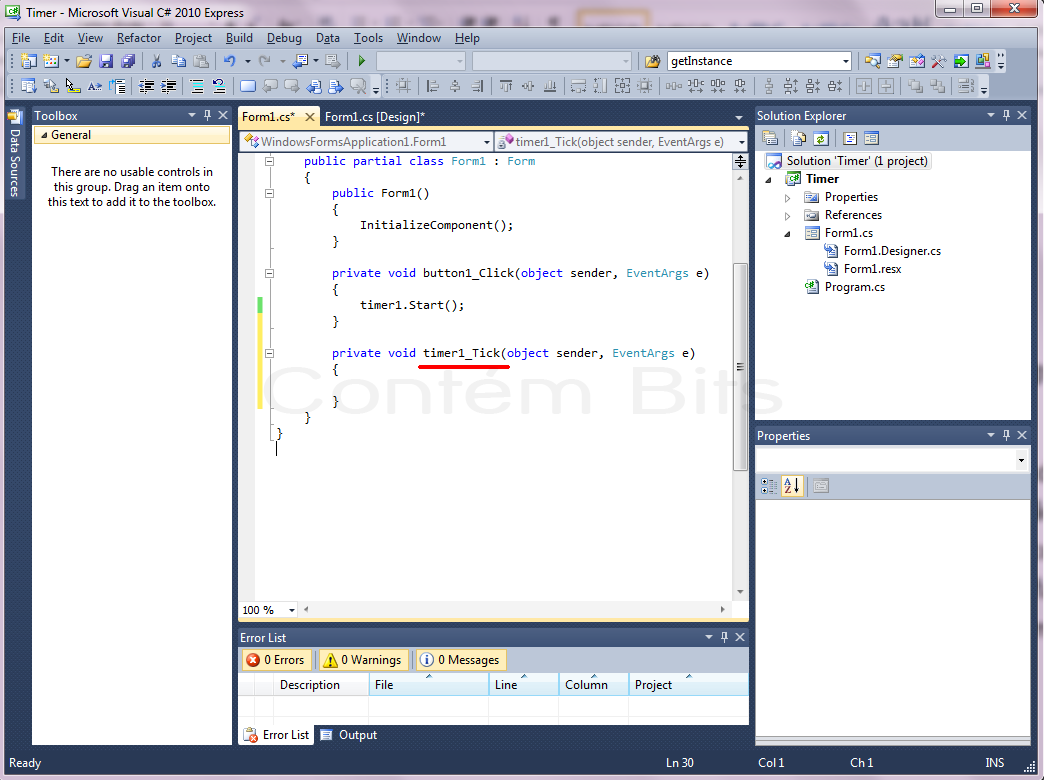Switch to the Form1.cs [Design]* tab
Viewport: 1044px width, 780px height.
tap(374, 117)
